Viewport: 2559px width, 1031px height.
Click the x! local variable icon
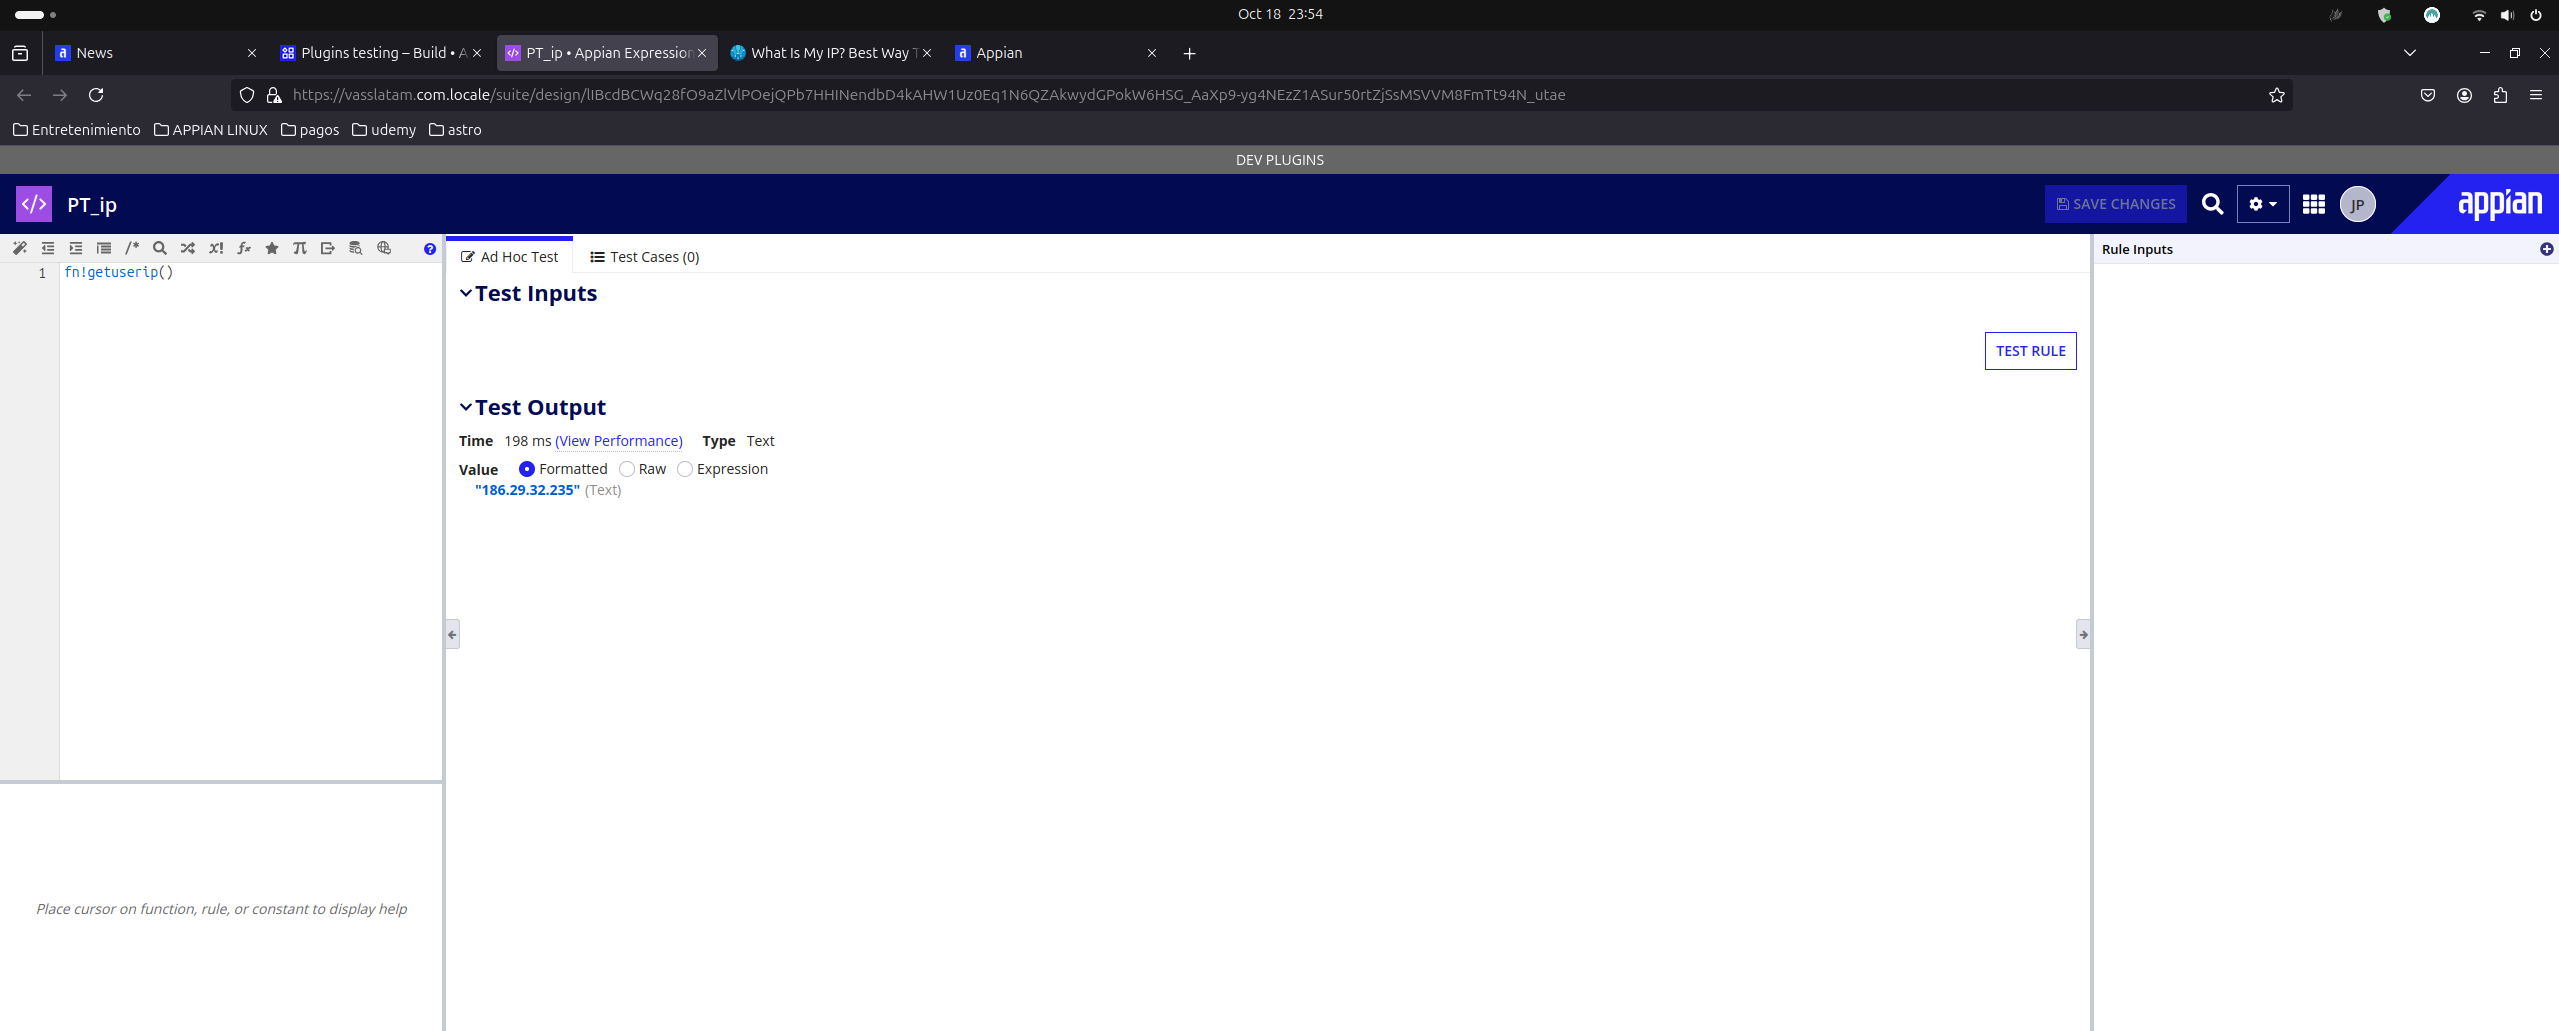(x=216, y=248)
